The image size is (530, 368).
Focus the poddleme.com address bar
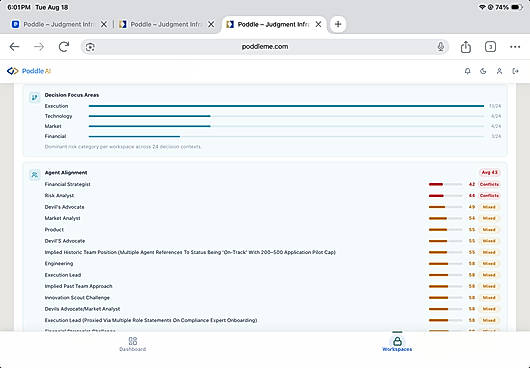tap(265, 47)
